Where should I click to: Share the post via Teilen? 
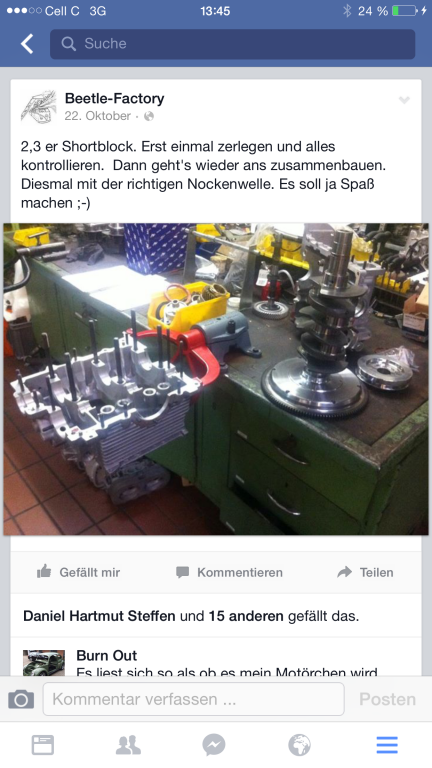[x=365, y=572]
